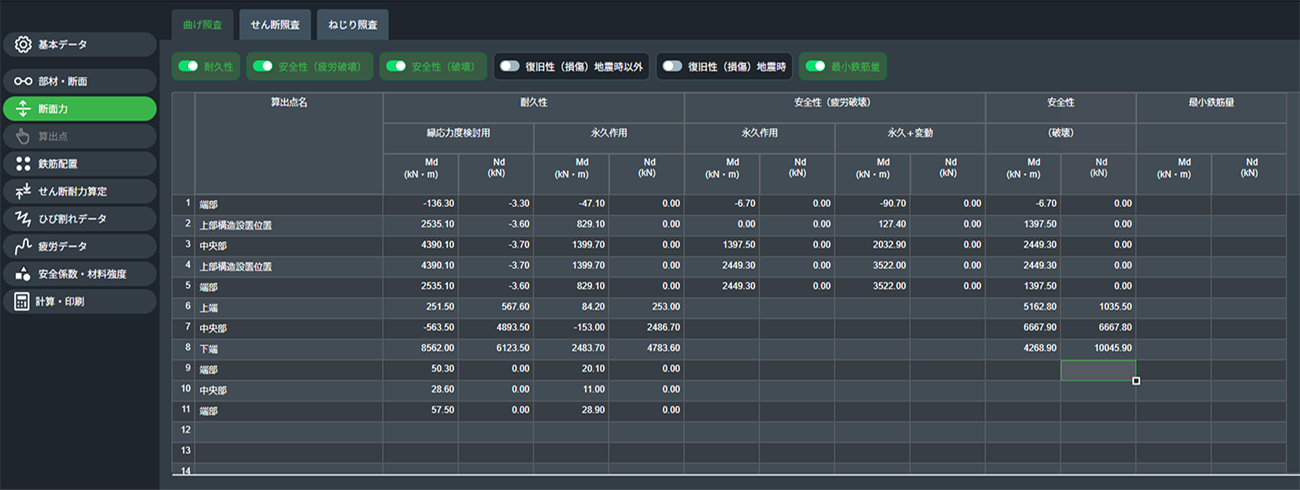Viewport: 1300px width, 490px height.
Task: Click cell value 57.50 in row 11
Action: pyautogui.click(x=421, y=411)
